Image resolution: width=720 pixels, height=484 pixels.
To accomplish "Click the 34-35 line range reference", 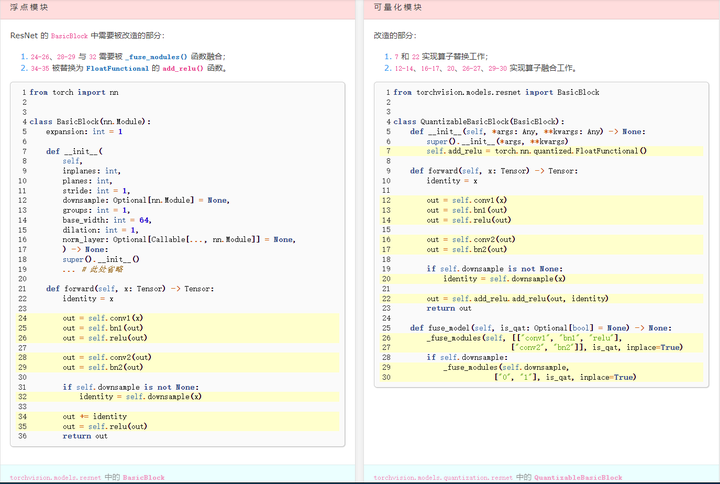I will 41,69.
